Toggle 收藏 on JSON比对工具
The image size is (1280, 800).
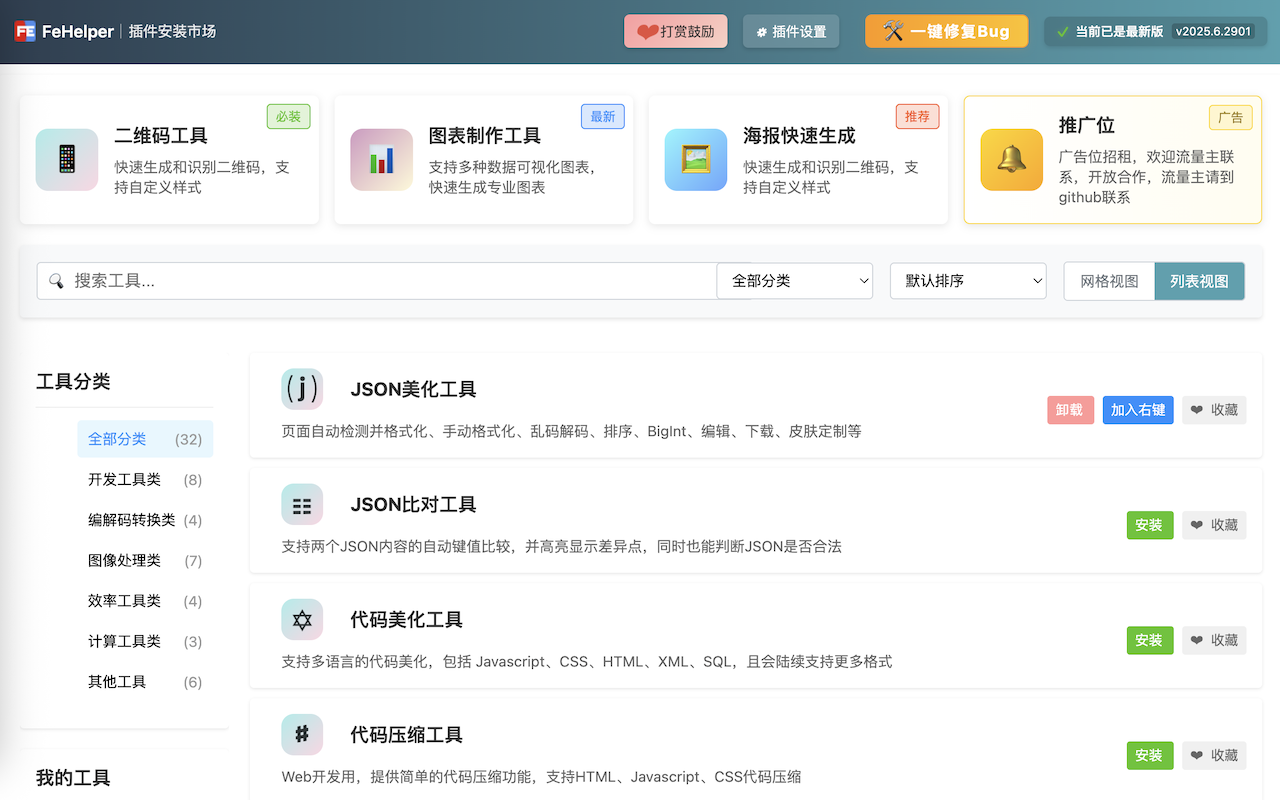point(1214,524)
